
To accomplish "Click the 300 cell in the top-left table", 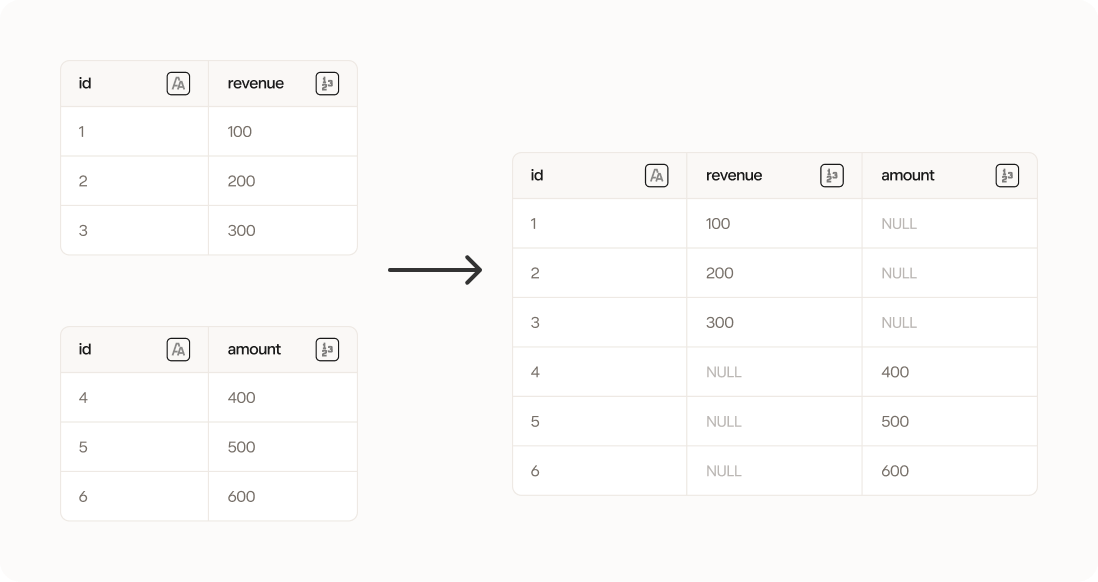I will pyautogui.click(x=283, y=230).
